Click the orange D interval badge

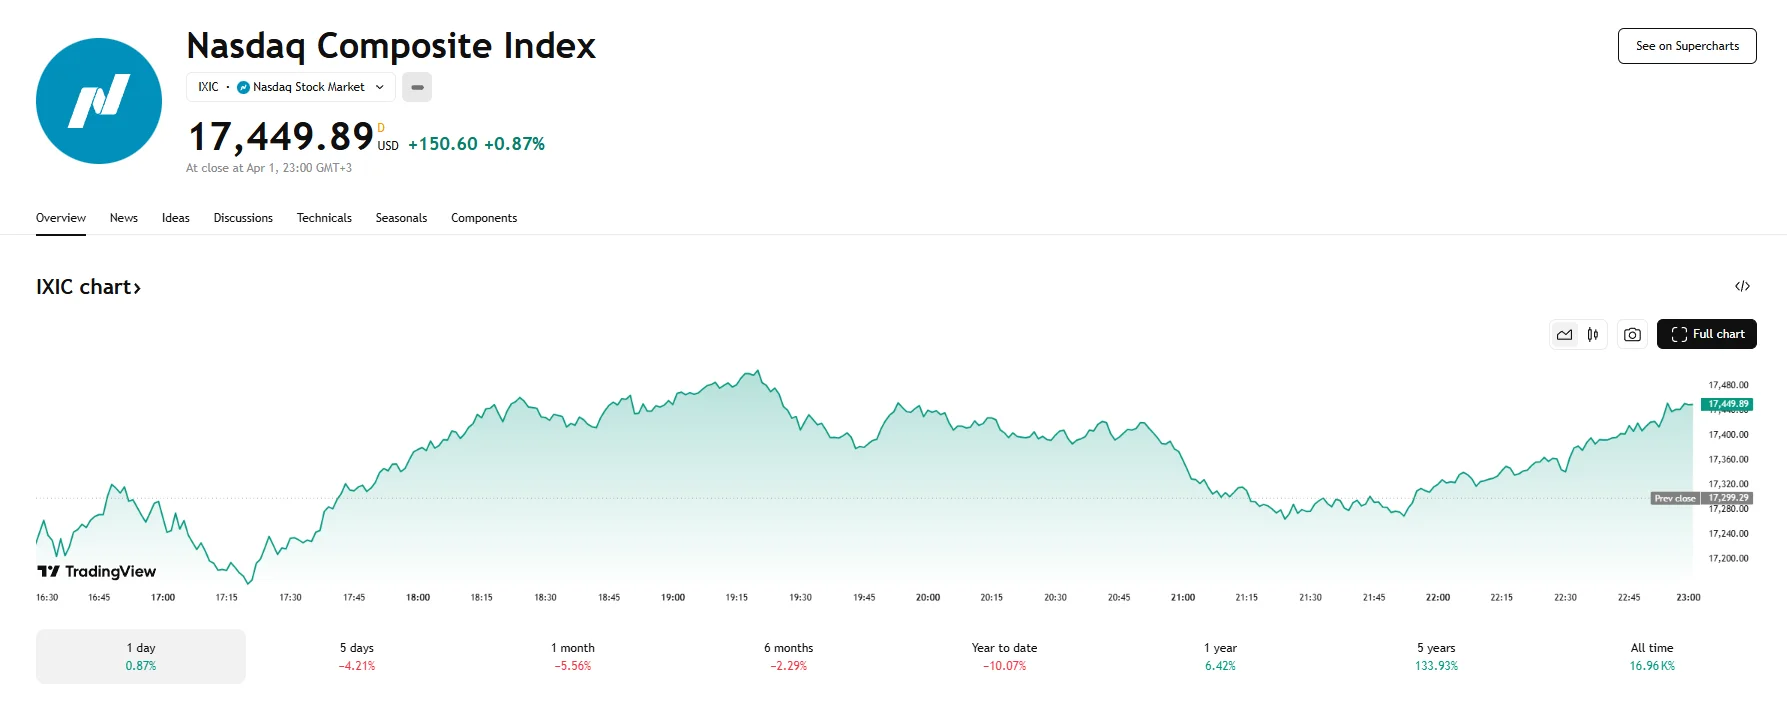coord(380,128)
